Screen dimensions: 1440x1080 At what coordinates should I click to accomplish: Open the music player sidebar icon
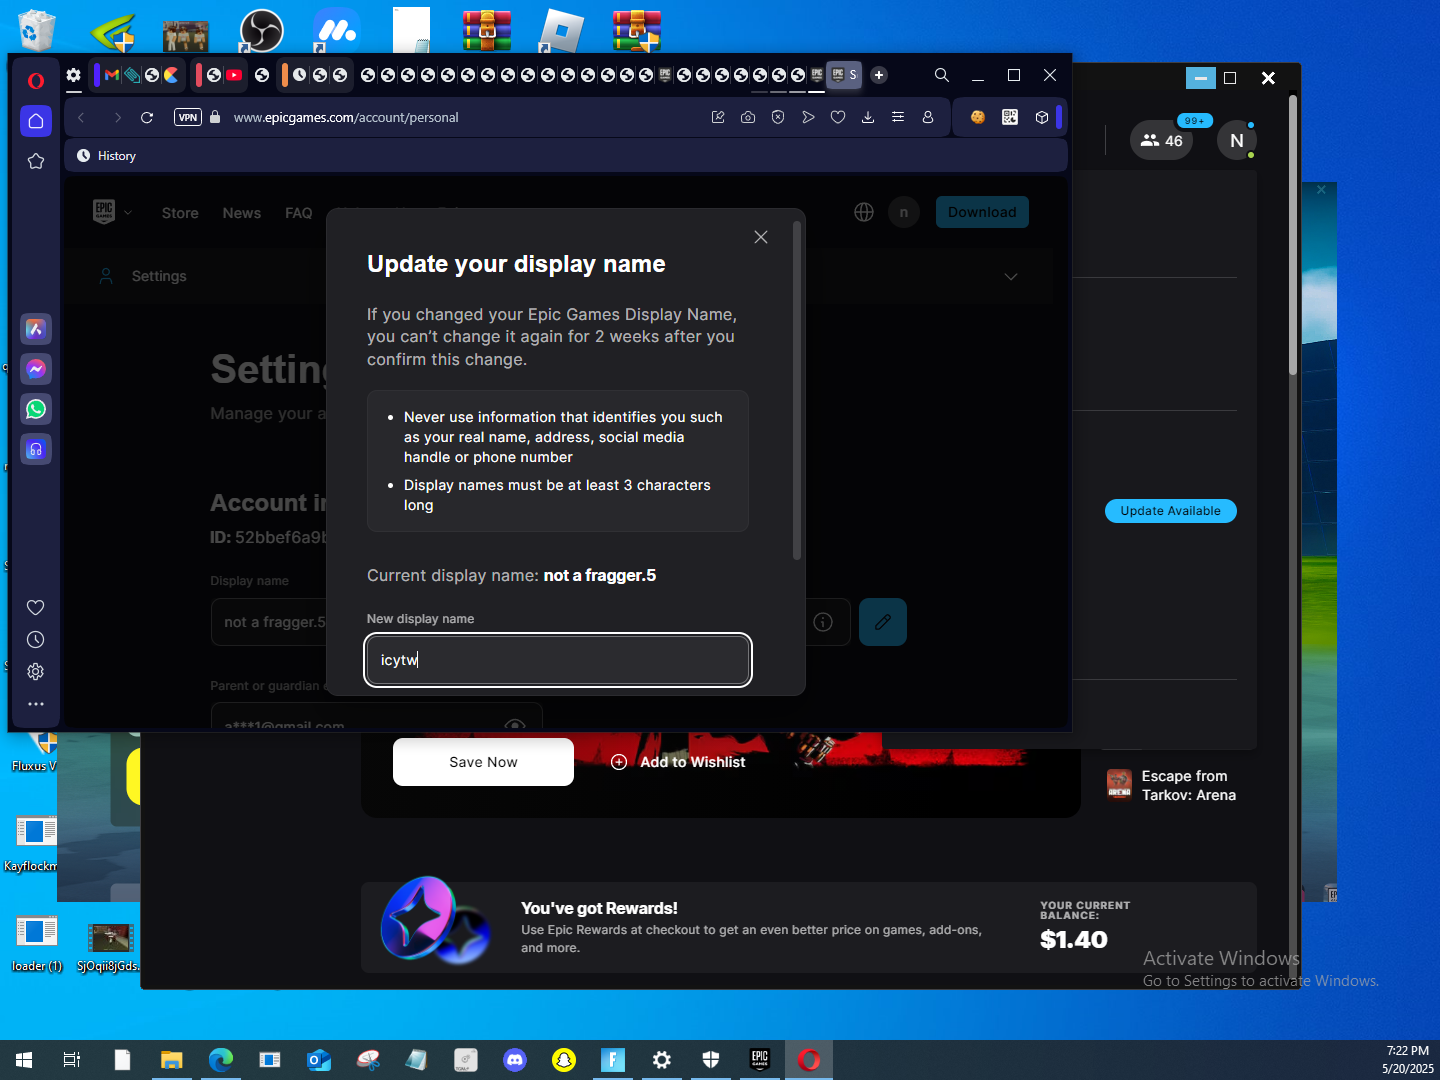point(36,449)
